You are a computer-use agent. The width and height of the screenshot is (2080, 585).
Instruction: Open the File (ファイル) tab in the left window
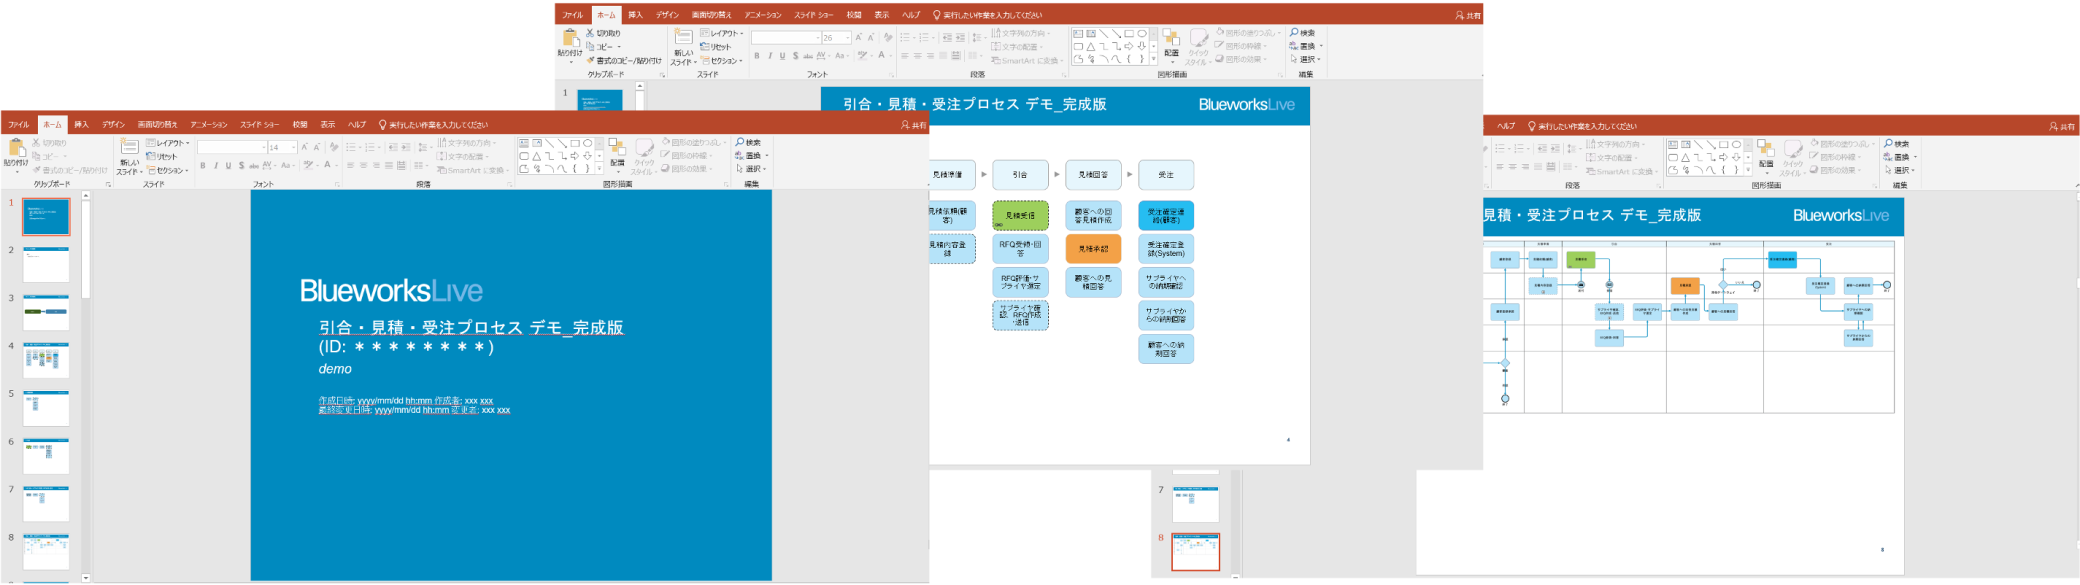point(18,125)
